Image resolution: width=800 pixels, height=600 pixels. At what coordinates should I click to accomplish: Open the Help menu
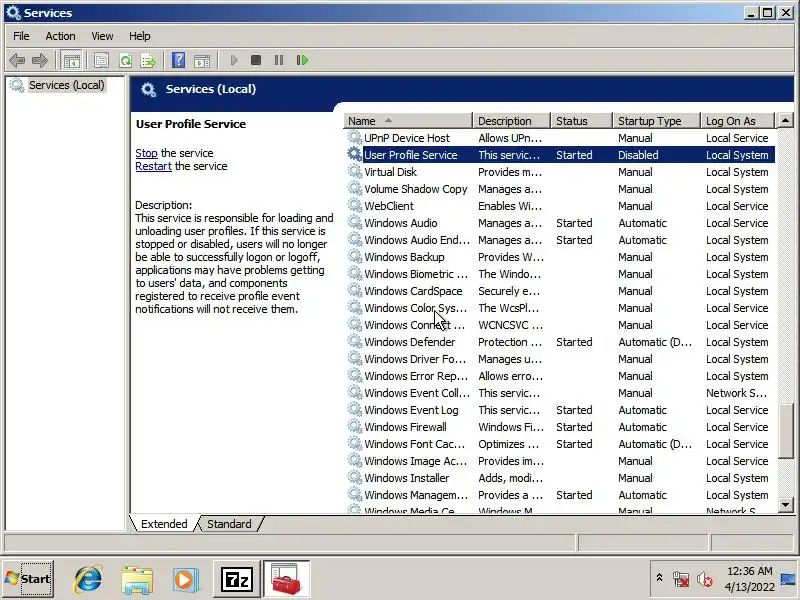(x=139, y=36)
